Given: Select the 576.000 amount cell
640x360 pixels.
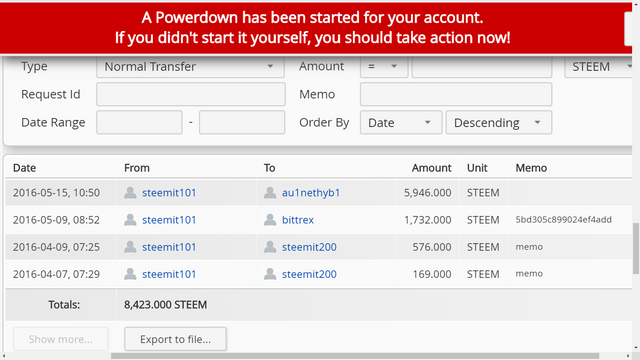Looking at the screenshot, I should [x=432, y=247].
